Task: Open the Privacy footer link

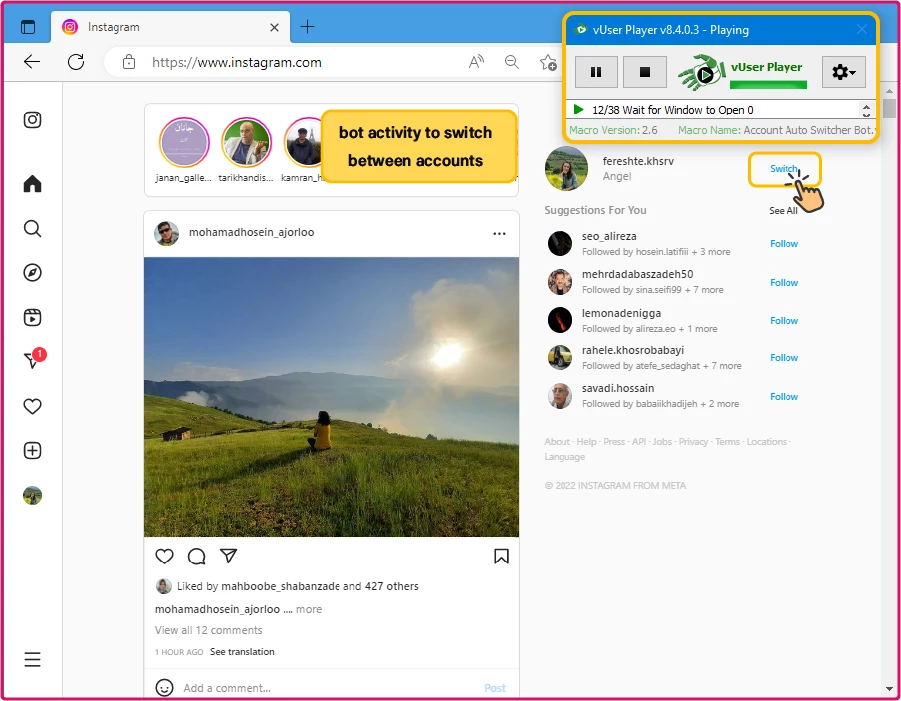Action: 693,441
